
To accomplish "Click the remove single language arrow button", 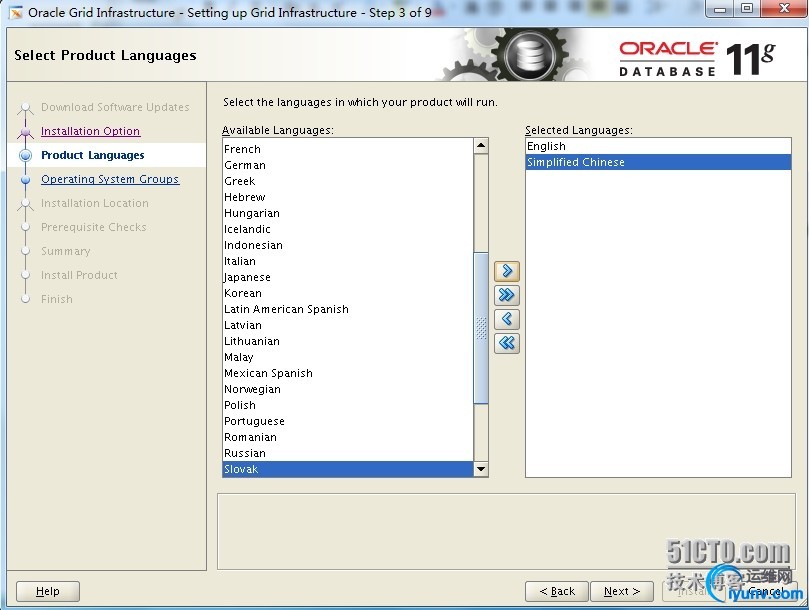I will (x=507, y=319).
